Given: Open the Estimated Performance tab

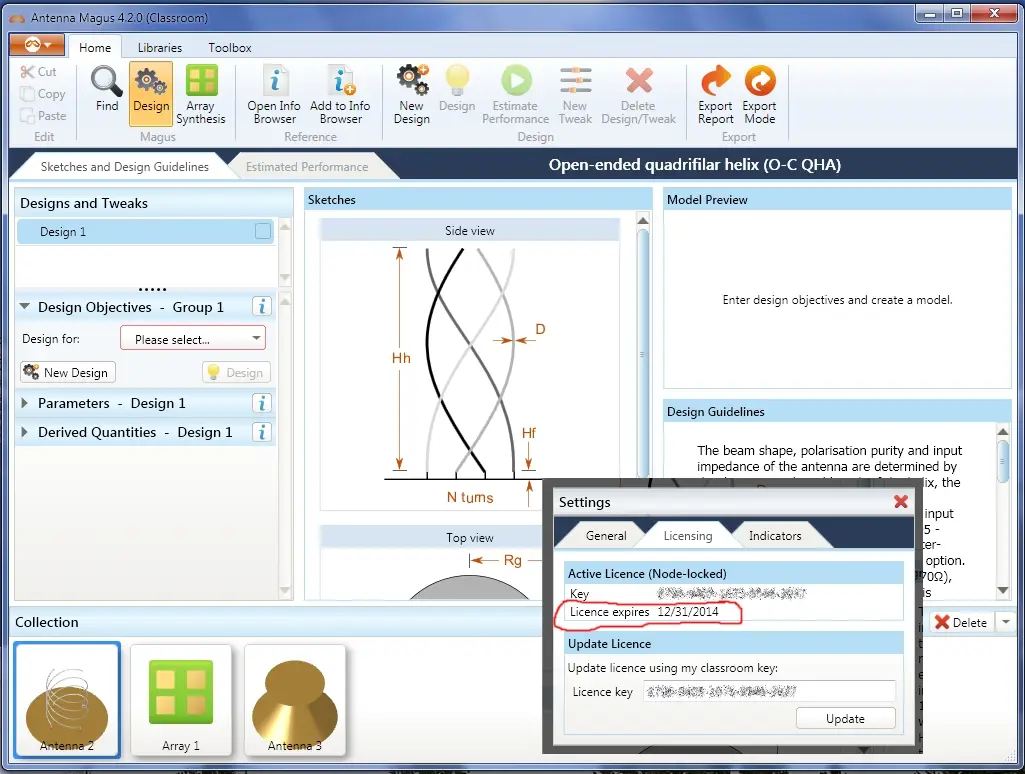Looking at the screenshot, I should pyautogui.click(x=307, y=167).
